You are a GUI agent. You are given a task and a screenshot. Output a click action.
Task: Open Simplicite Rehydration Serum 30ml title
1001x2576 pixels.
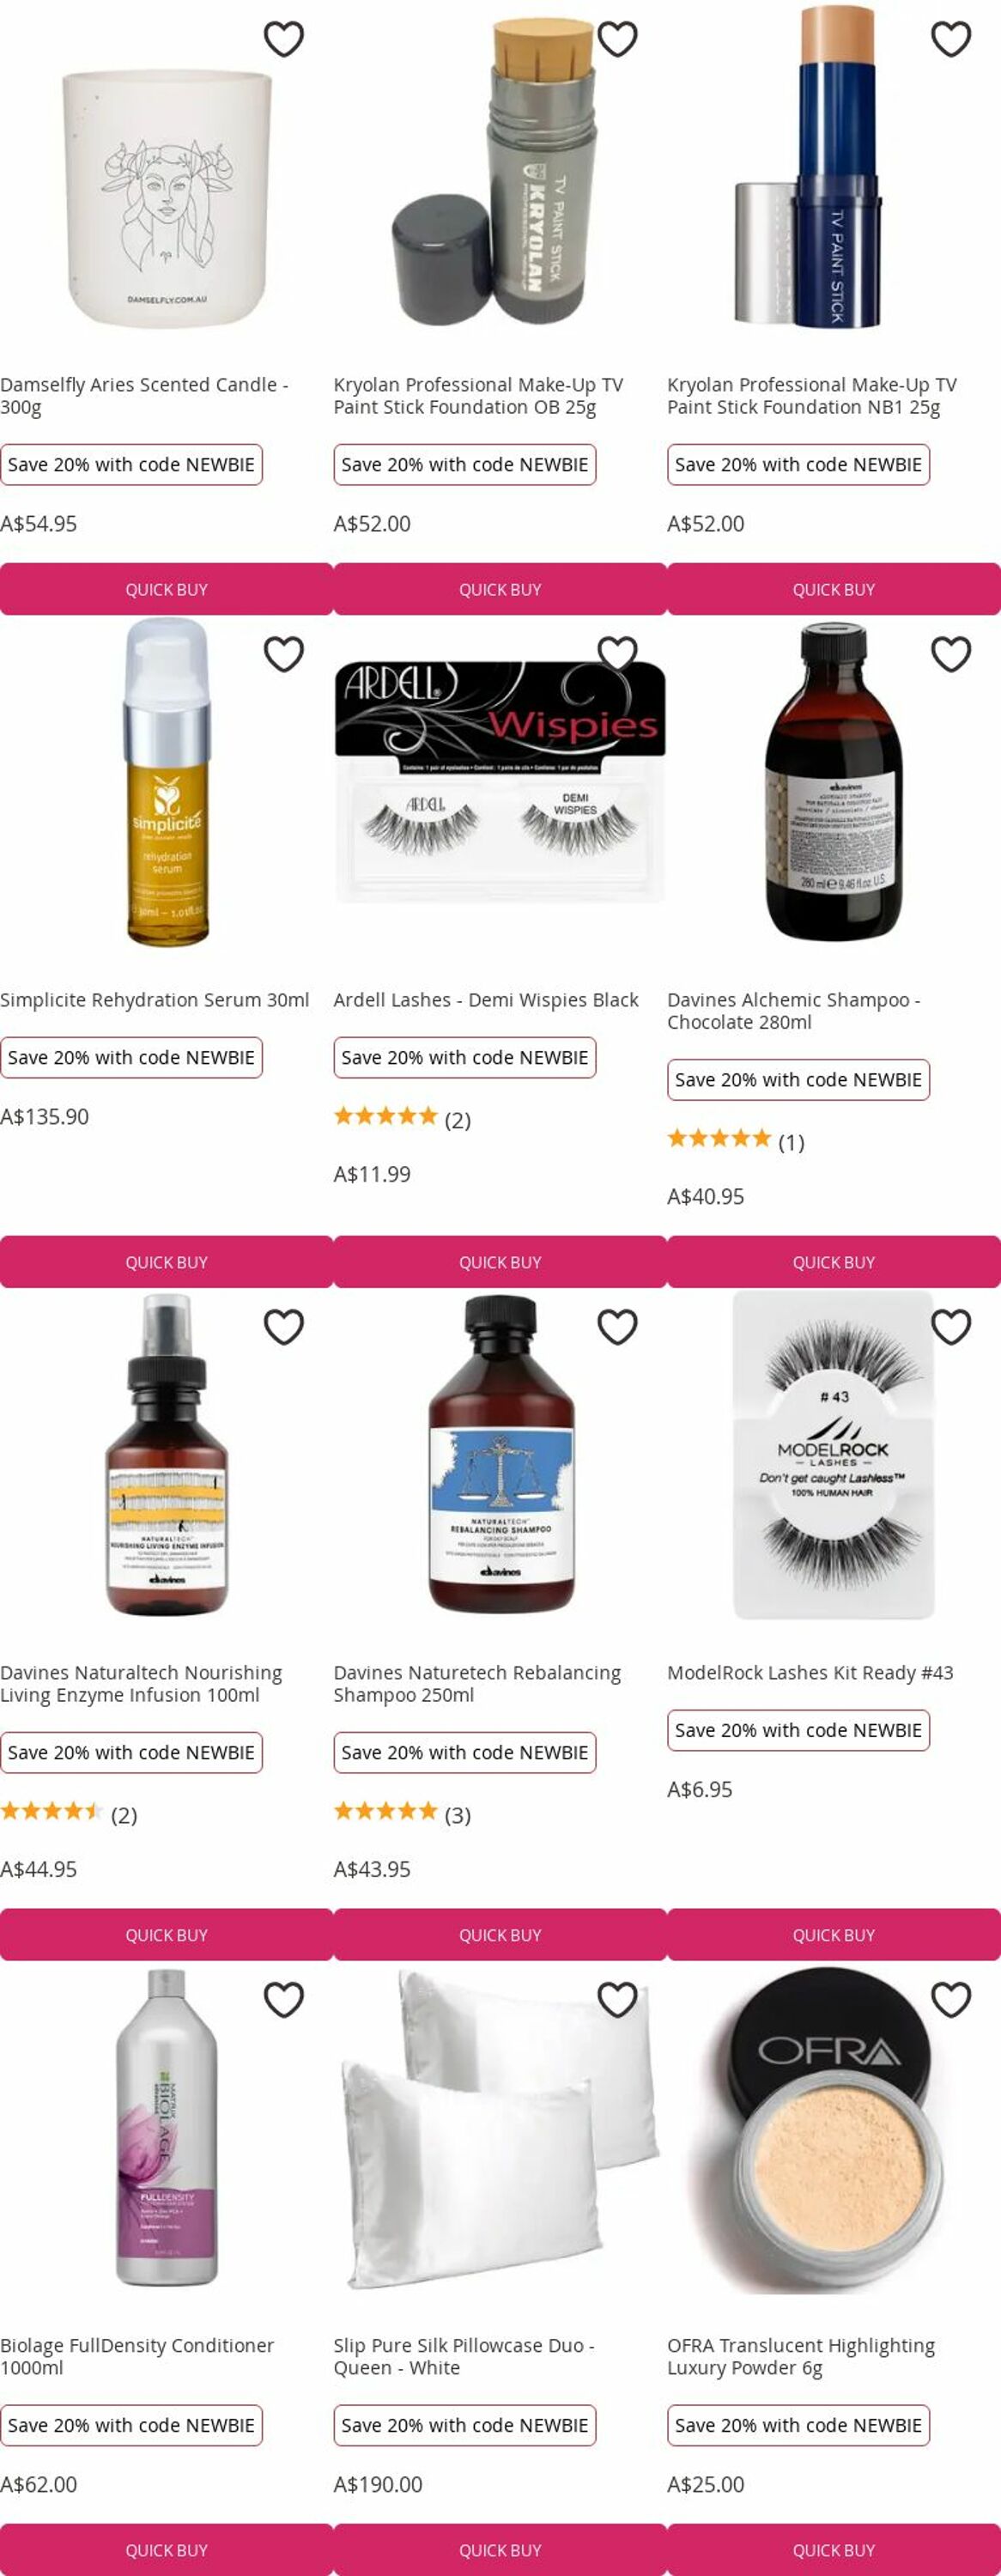click(155, 1000)
